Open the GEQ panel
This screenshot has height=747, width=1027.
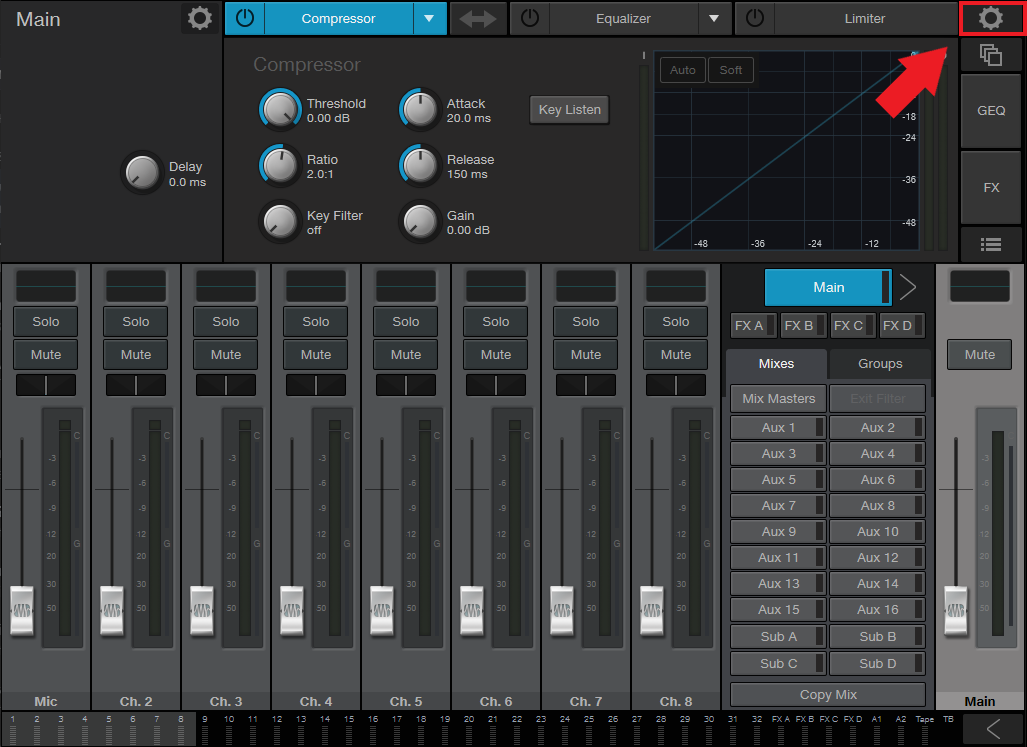(x=990, y=110)
